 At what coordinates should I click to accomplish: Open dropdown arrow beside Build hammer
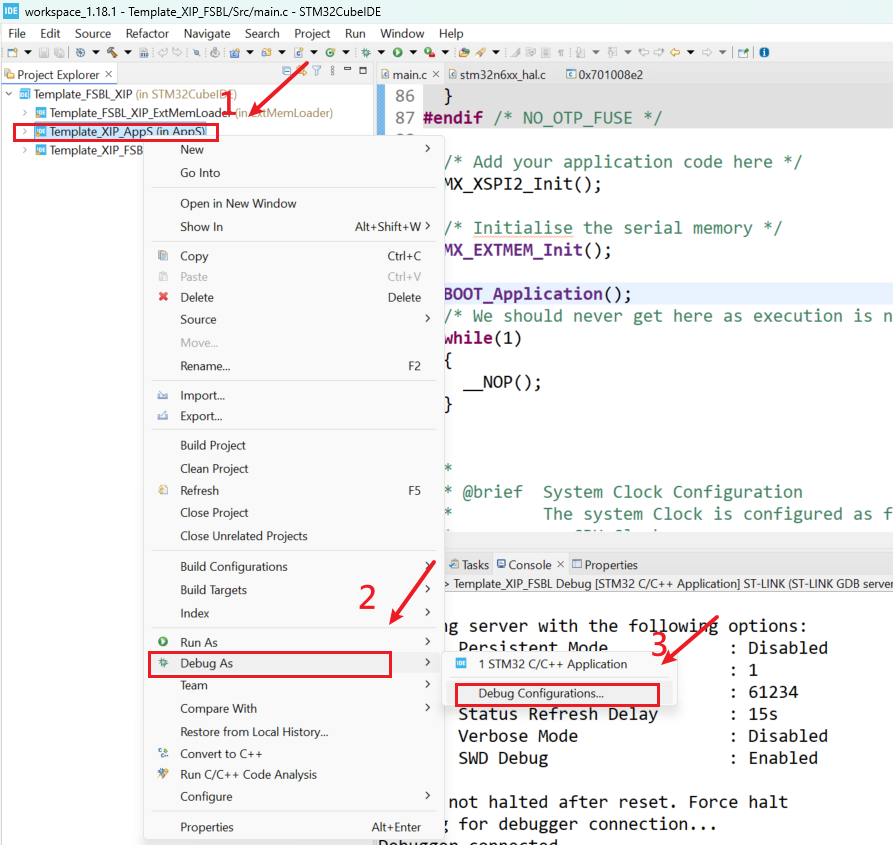tap(128, 52)
